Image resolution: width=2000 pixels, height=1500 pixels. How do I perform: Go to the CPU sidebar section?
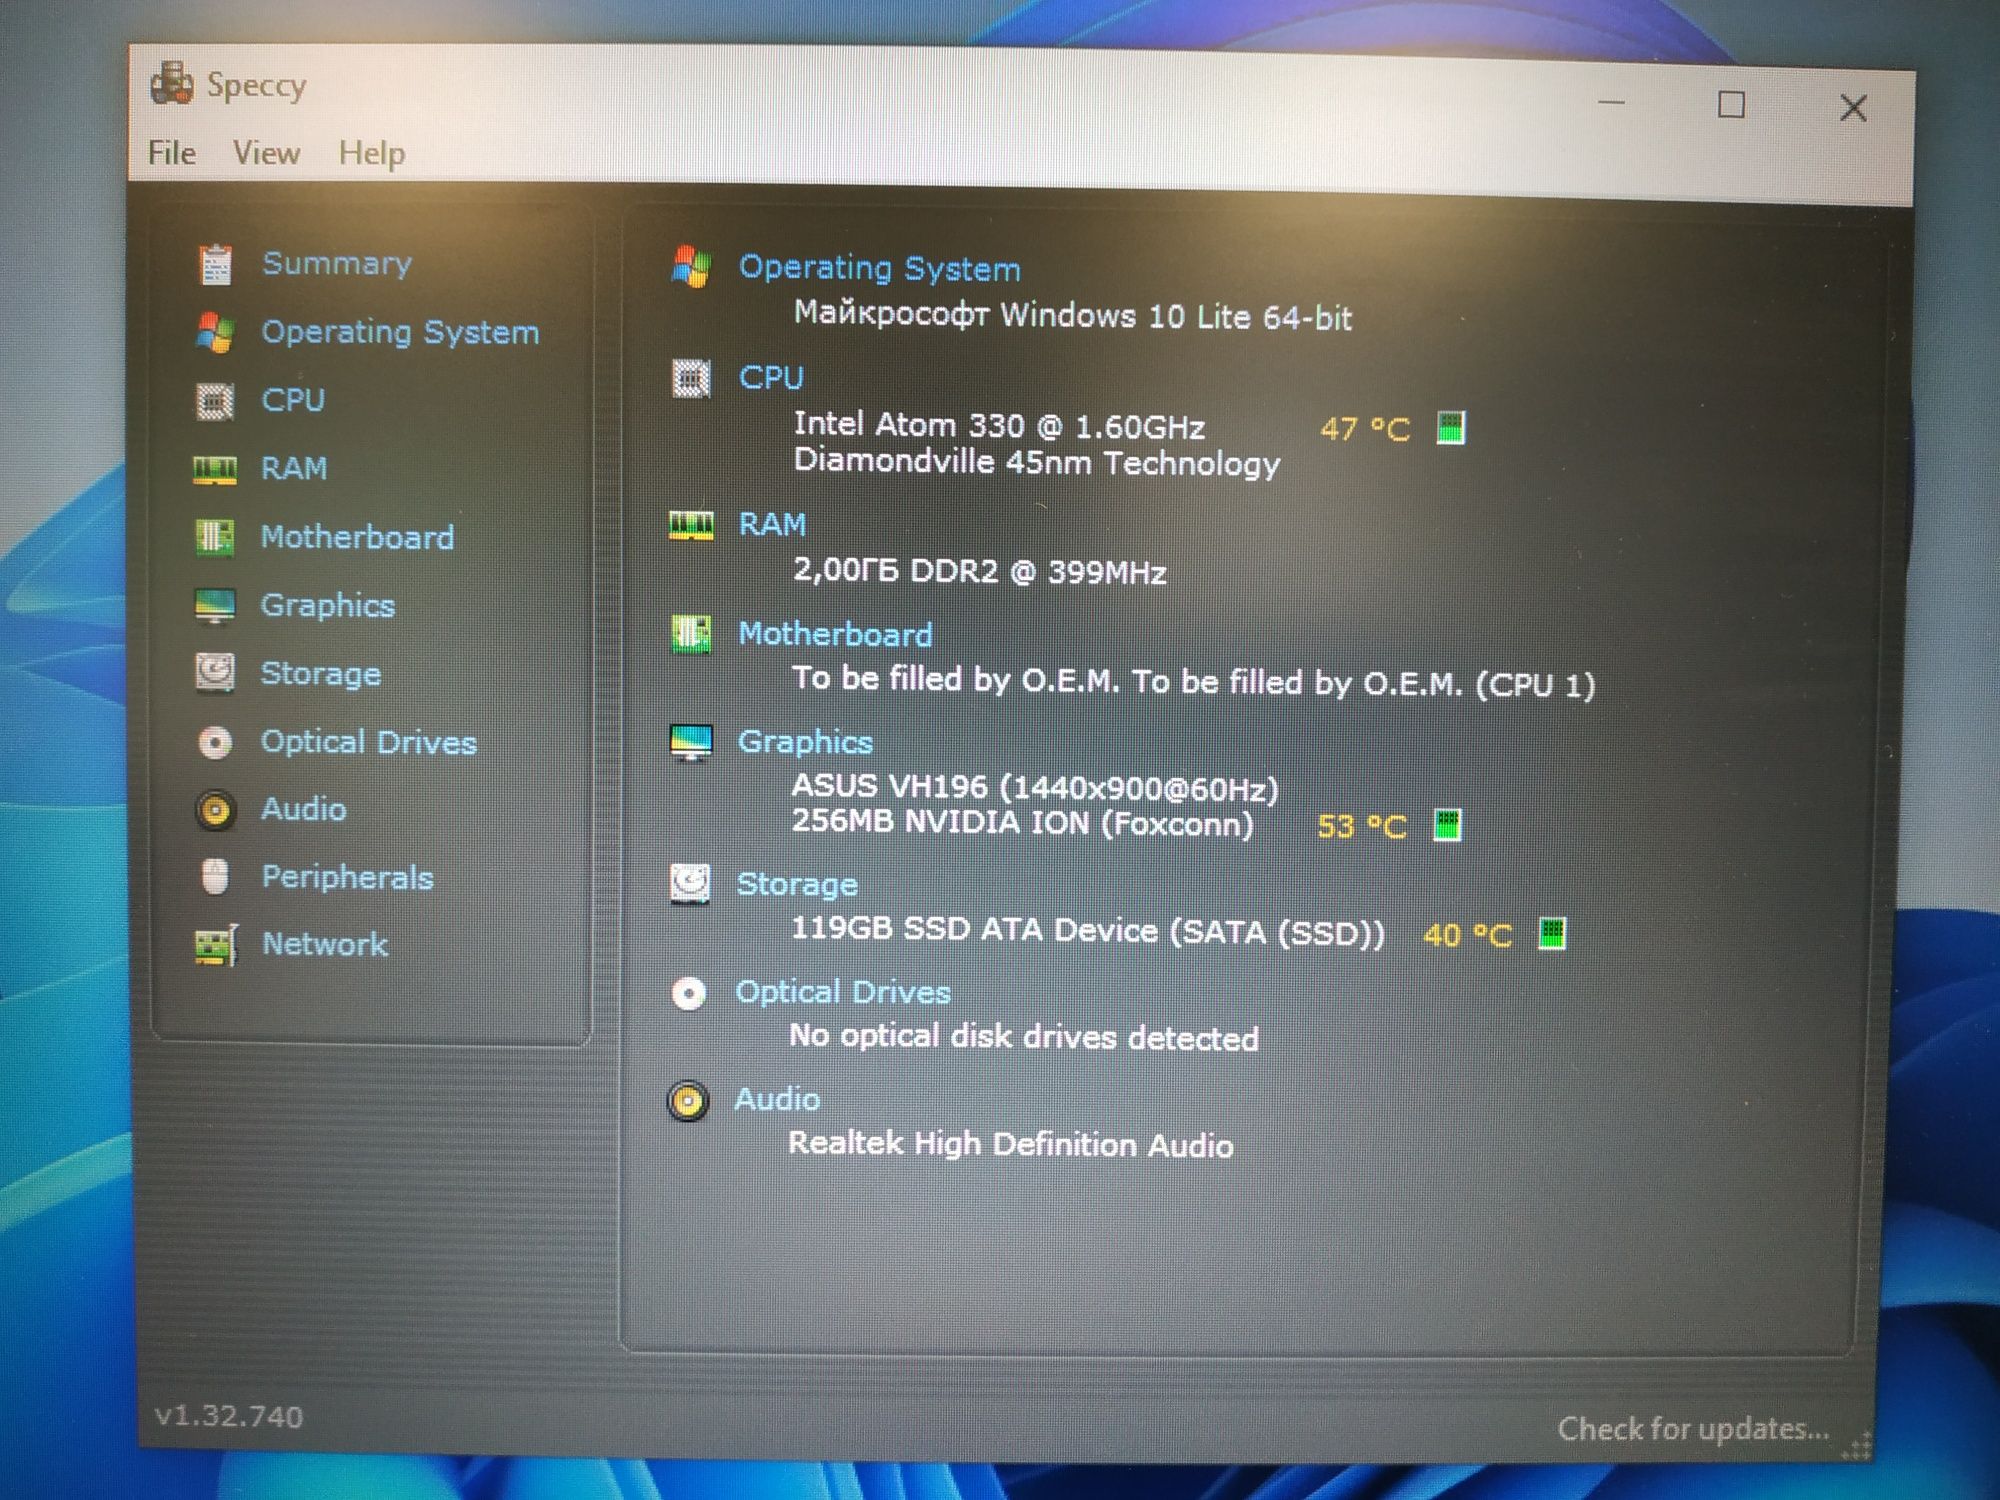(293, 400)
